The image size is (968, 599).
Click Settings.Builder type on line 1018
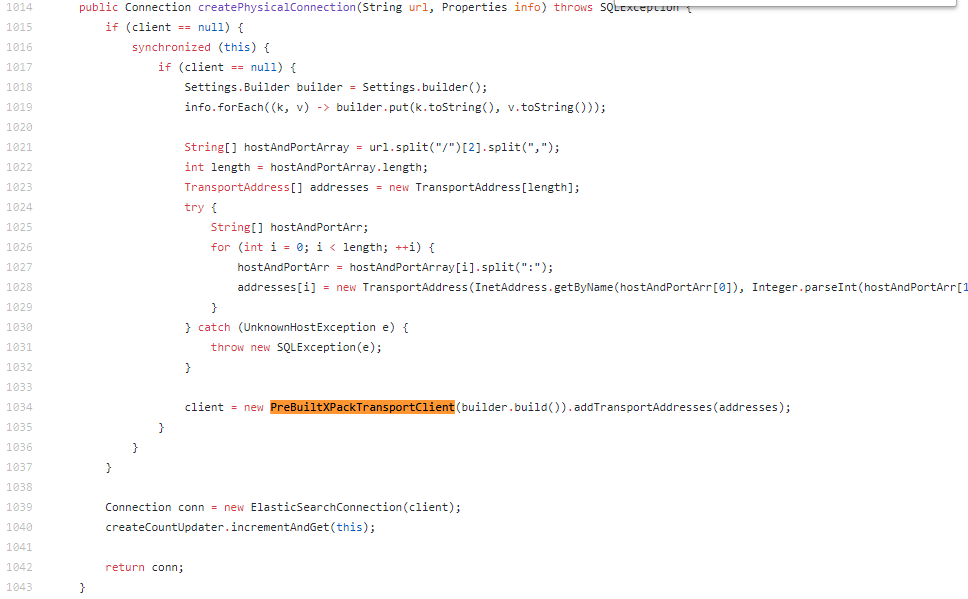click(237, 87)
